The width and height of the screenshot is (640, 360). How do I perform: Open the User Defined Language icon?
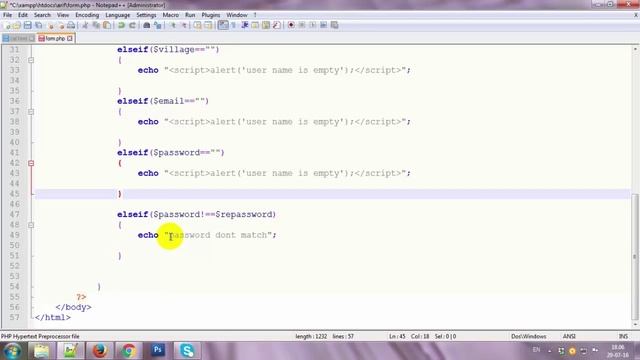(x=255, y=25)
